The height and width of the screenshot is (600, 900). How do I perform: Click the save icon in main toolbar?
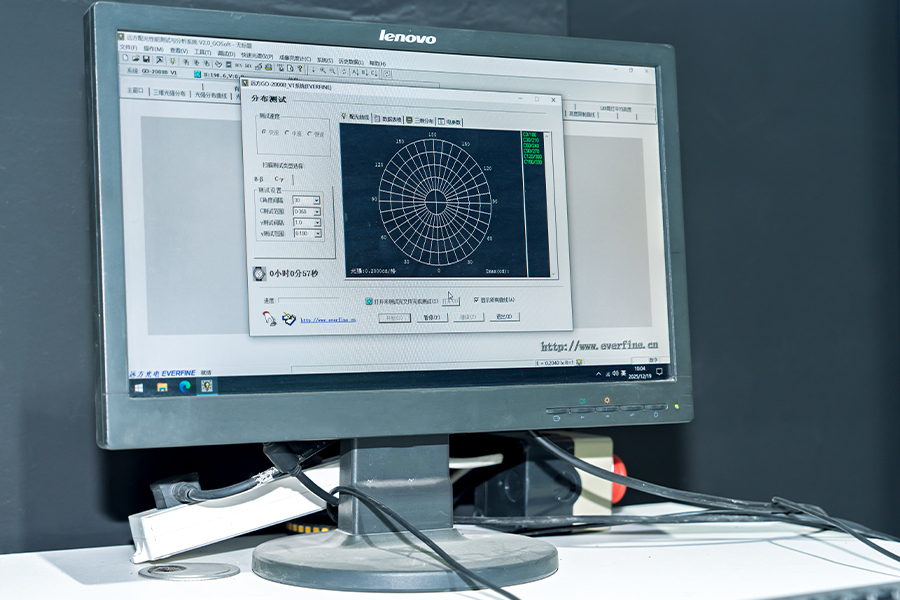click(x=146, y=59)
